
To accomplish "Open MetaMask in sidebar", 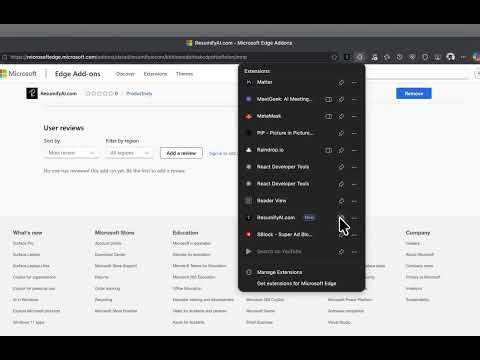I will (328, 116).
